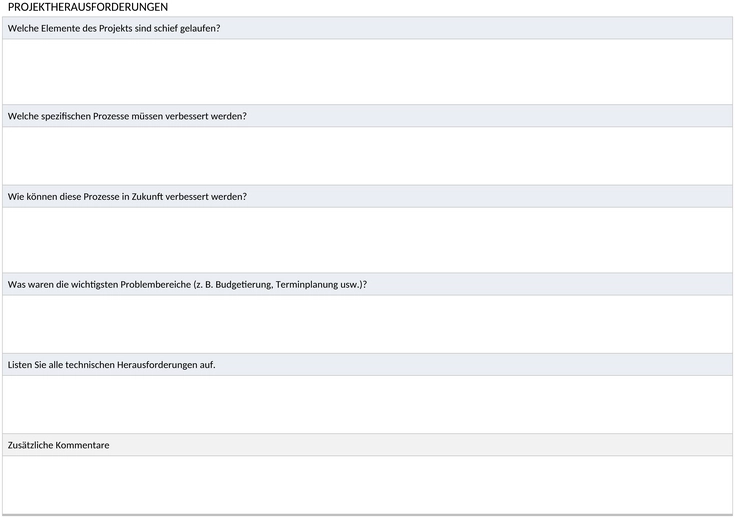
Task: Select the 'Welche spezifischen Prozesse müssen verbessert werden?' row
Action: click(368, 116)
